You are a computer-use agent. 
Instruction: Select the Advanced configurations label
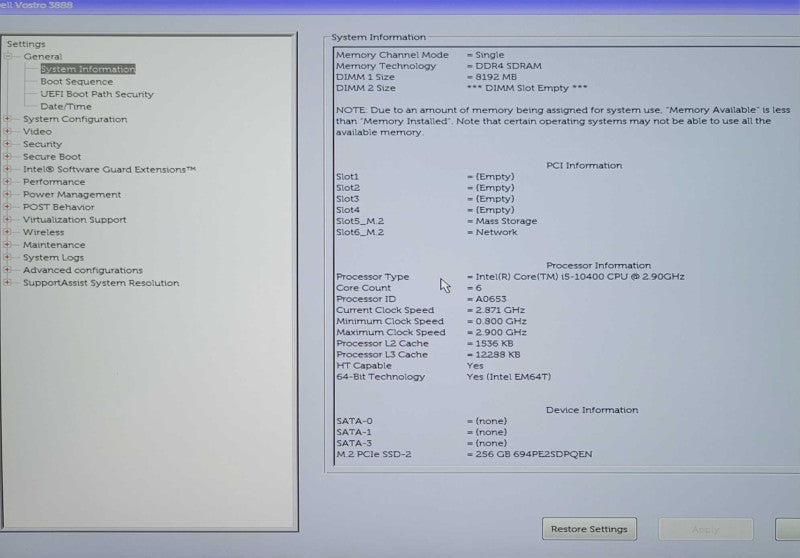[83, 270]
